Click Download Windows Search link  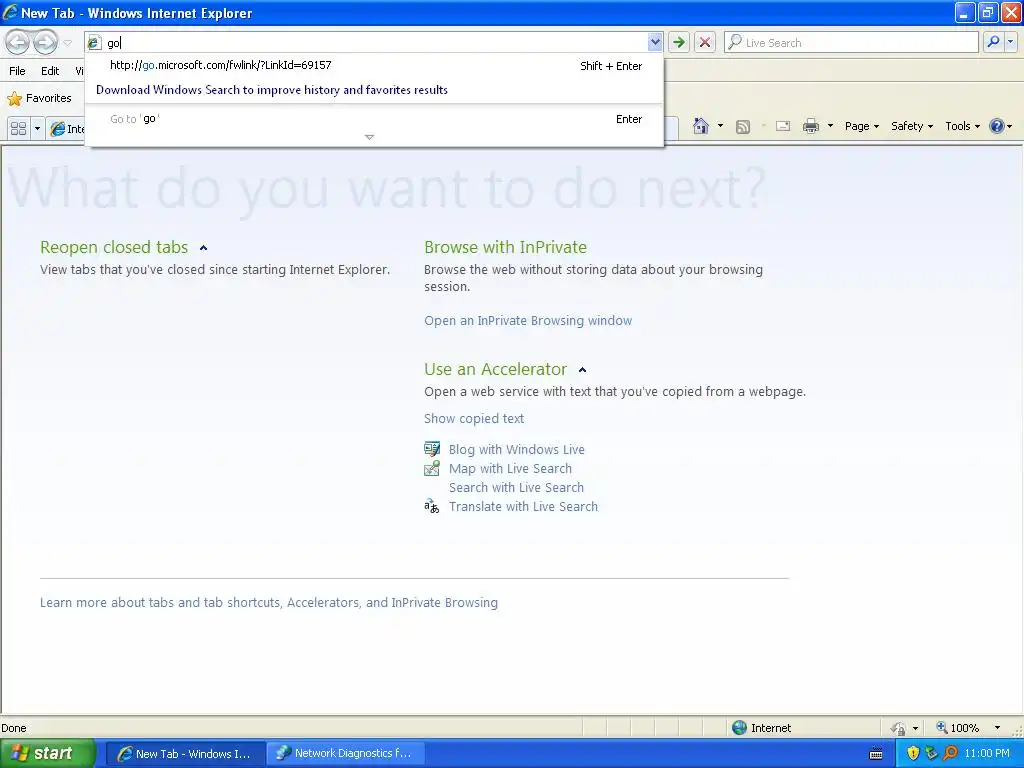pyautogui.click(x=272, y=90)
